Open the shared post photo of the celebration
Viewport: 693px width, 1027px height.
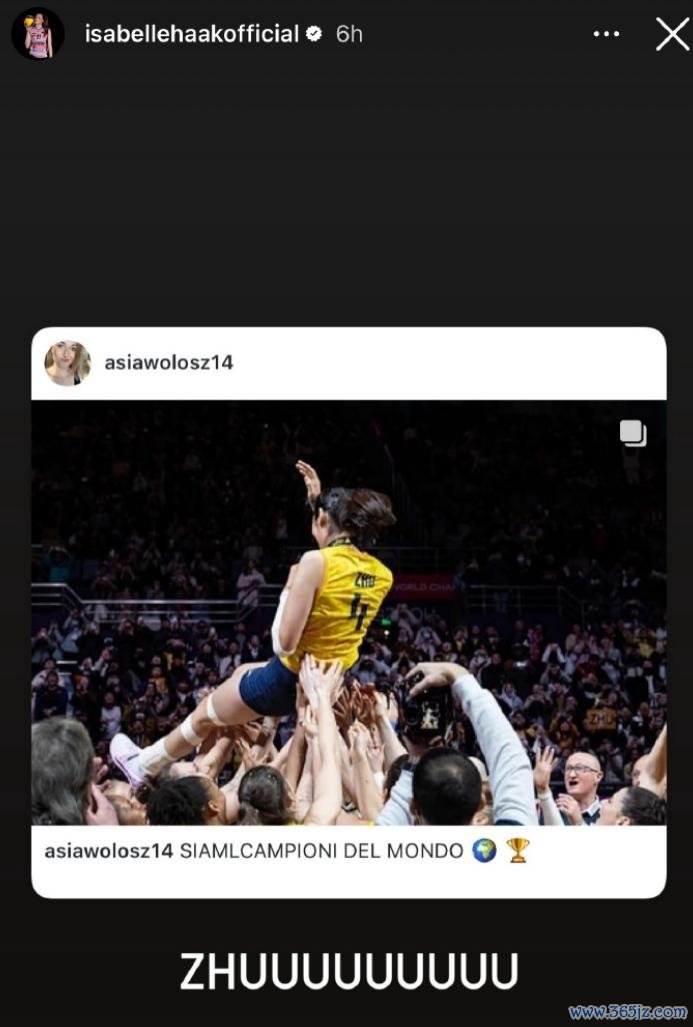[x=349, y=612]
